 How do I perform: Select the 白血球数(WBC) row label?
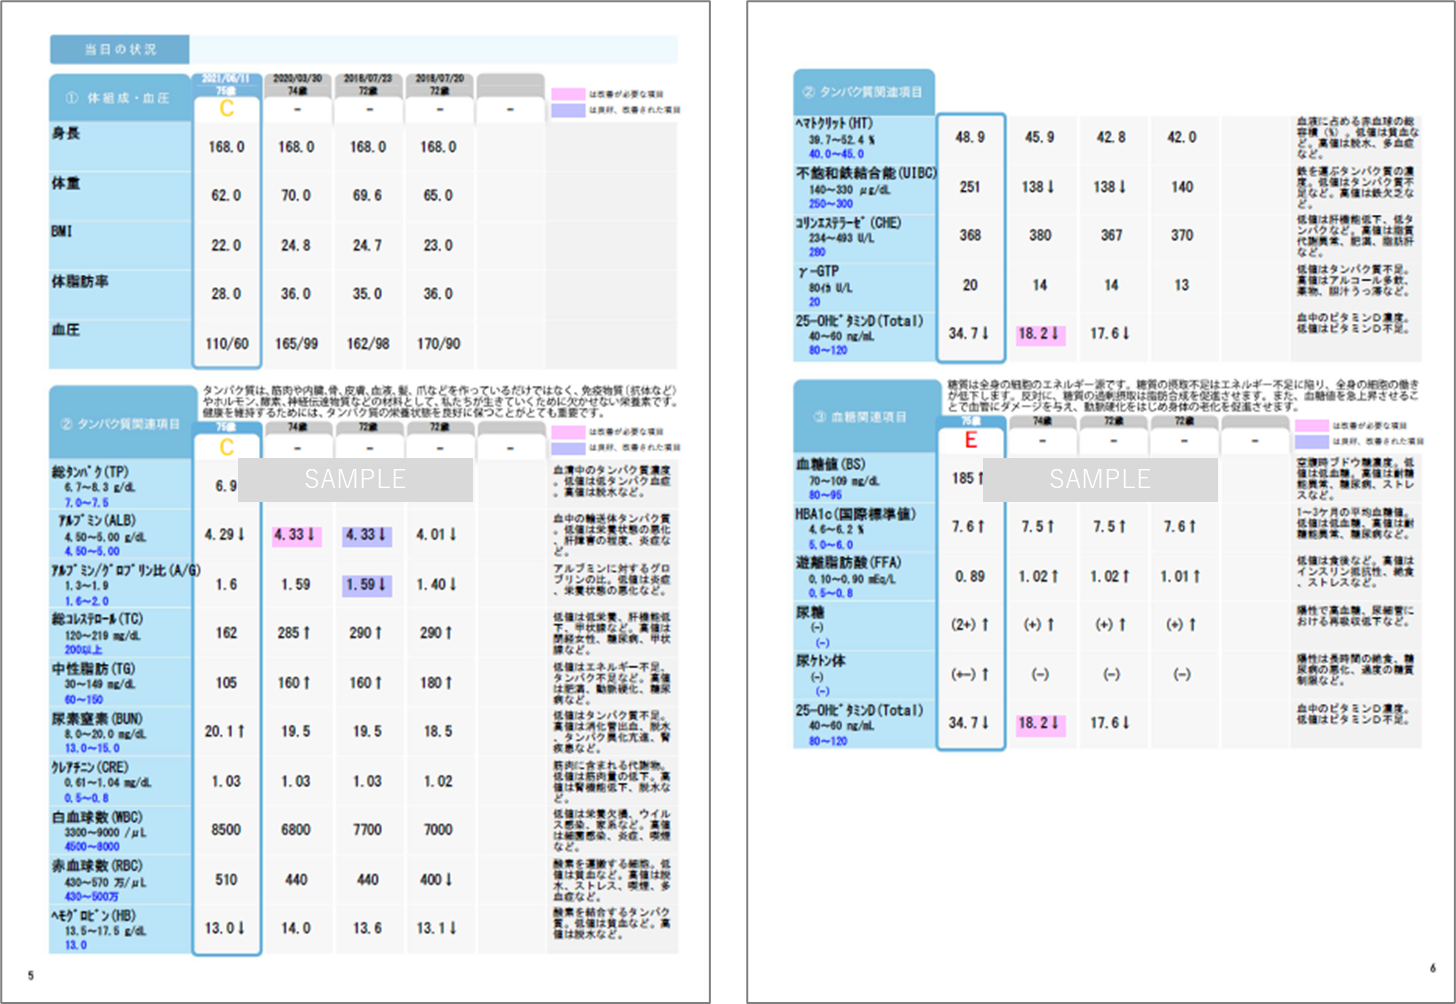[97, 816]
